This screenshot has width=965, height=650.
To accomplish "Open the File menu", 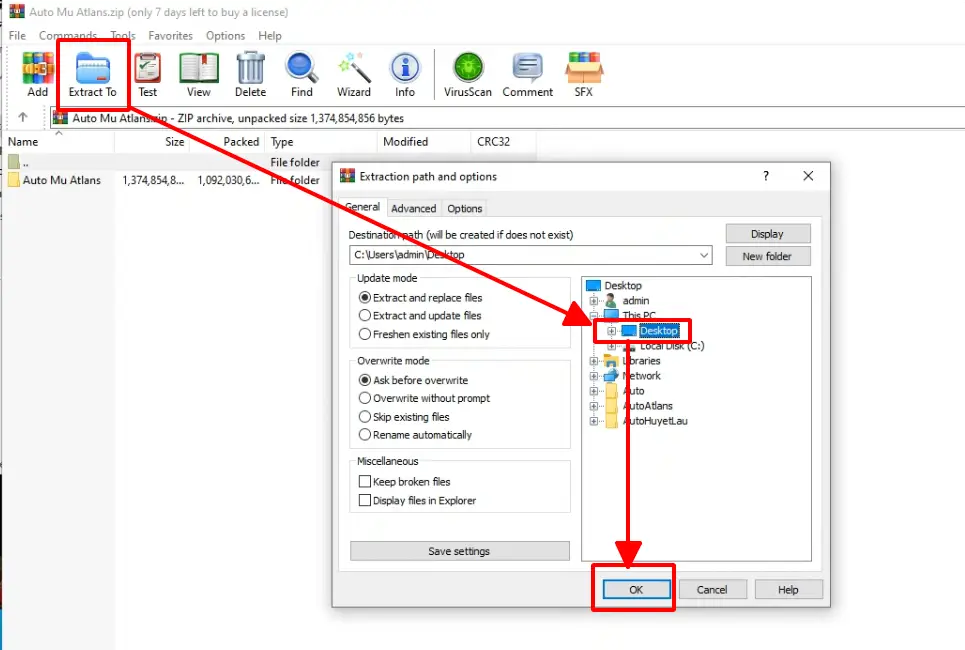I will point(17,36).
